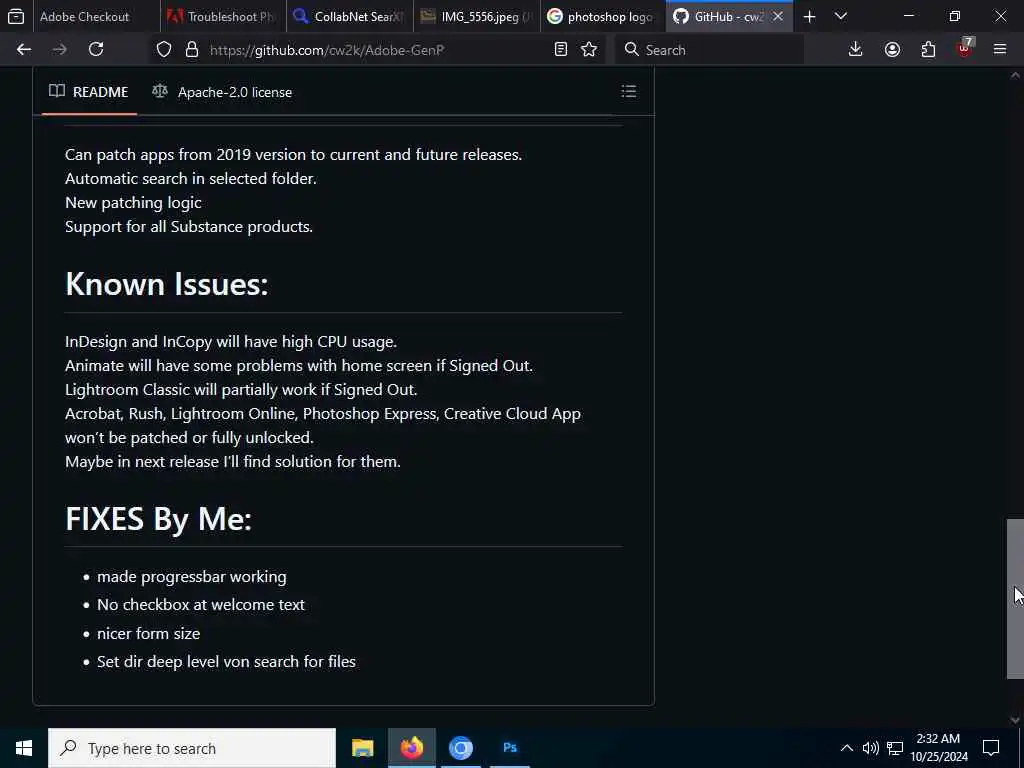Click the scrollbar down arrow
Viewport: 1024px width, 768px height.
(x=1014, y=720)
